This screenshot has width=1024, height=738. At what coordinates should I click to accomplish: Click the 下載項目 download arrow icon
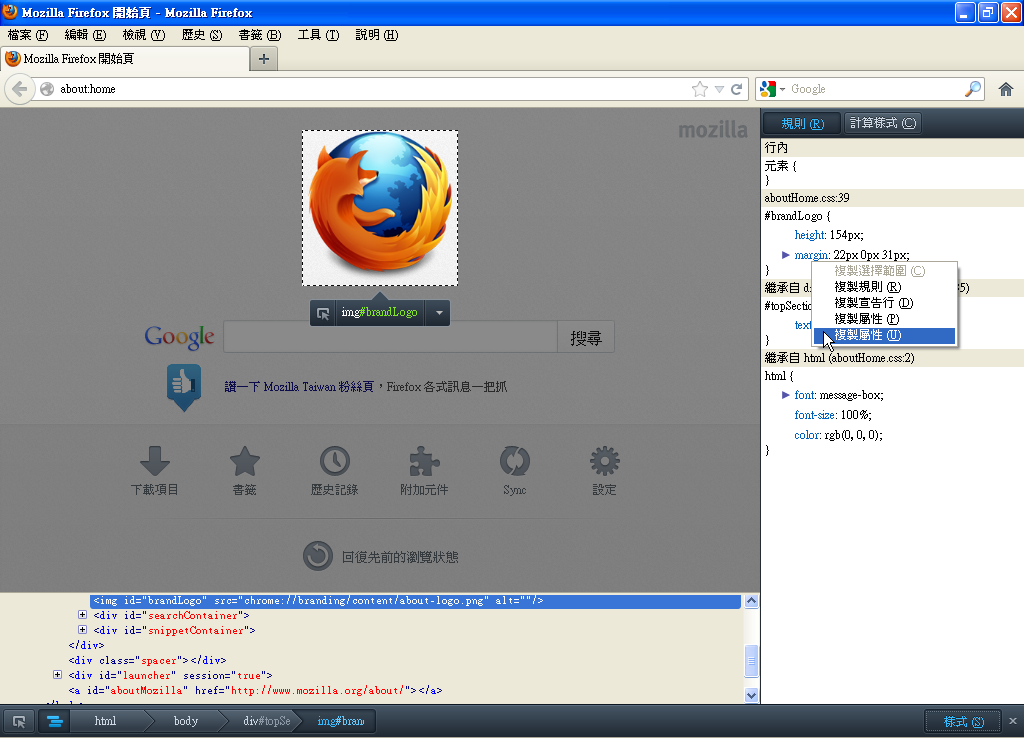tap(154, 461)
